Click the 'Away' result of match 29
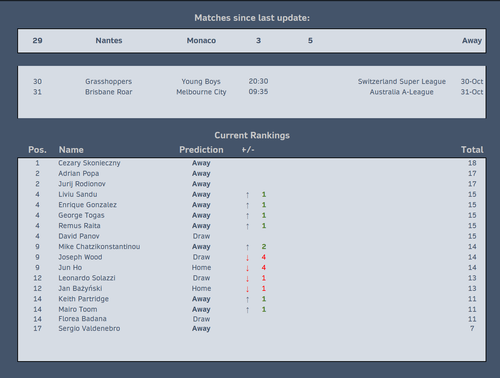This screenshot has height=378, width=500. click(472, 41)
